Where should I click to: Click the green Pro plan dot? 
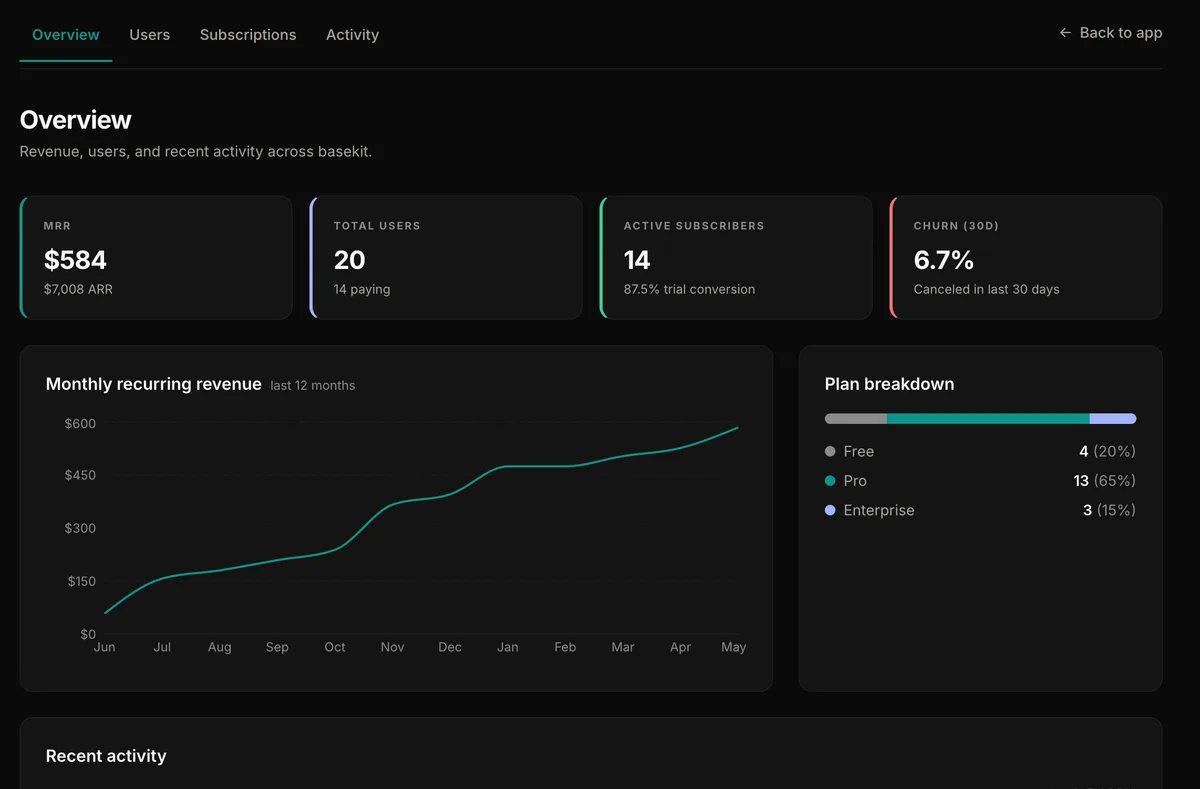click(x=830, y=481)
